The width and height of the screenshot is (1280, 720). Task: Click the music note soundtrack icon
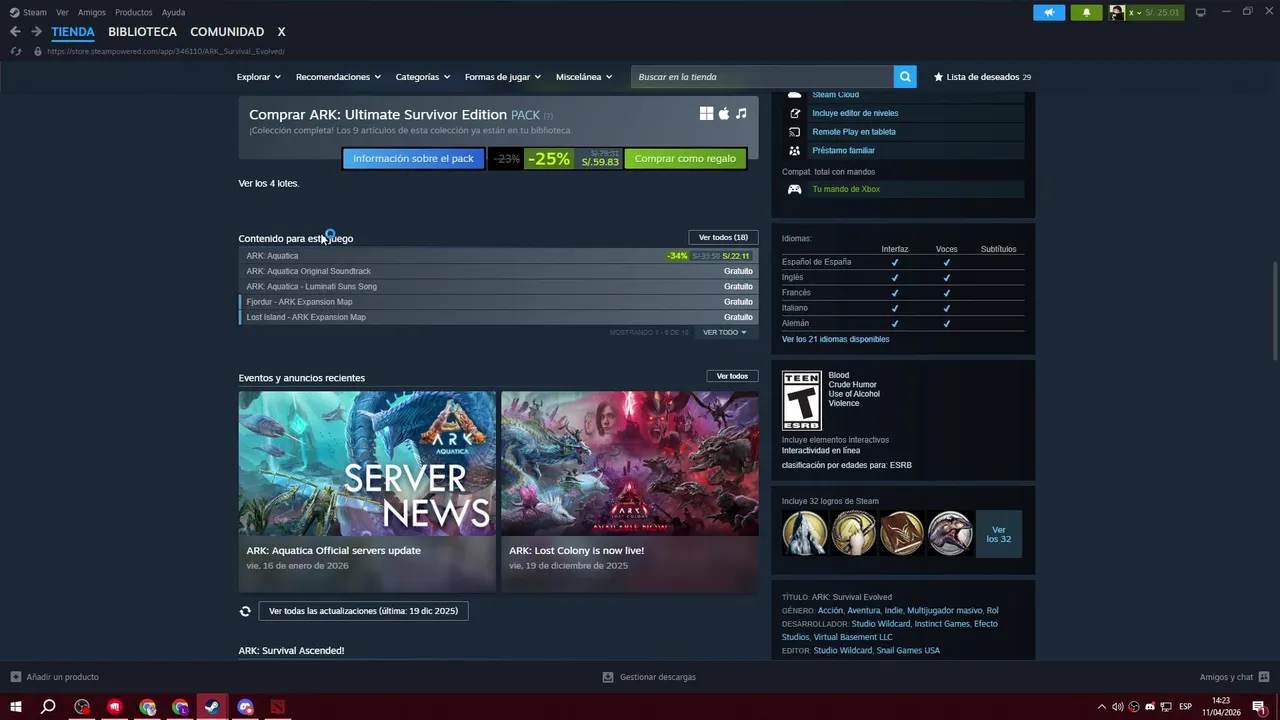pyautogui.click(x=741, y=114)
